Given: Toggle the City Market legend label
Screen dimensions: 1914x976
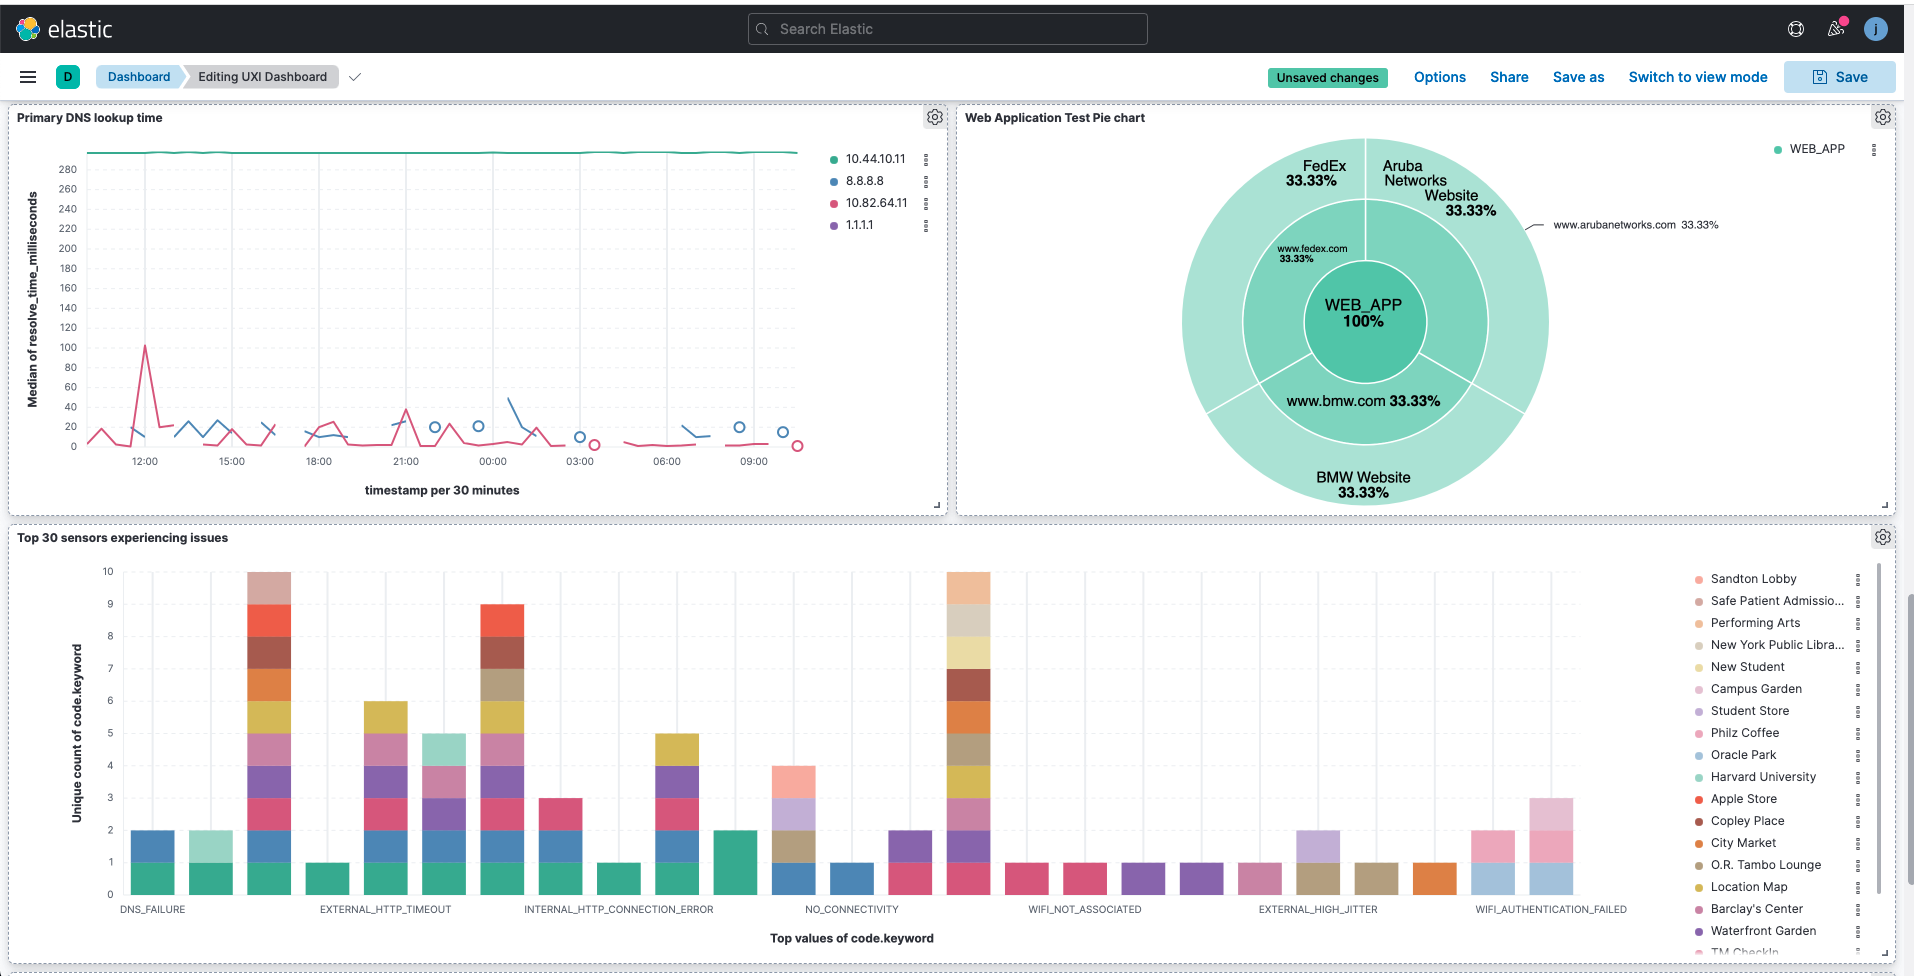Looking at the screenshot, I should (1744, 843).
